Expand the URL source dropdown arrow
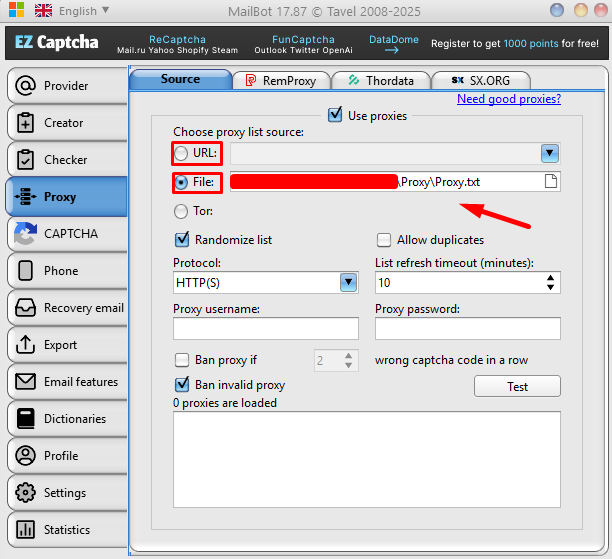 550,153
